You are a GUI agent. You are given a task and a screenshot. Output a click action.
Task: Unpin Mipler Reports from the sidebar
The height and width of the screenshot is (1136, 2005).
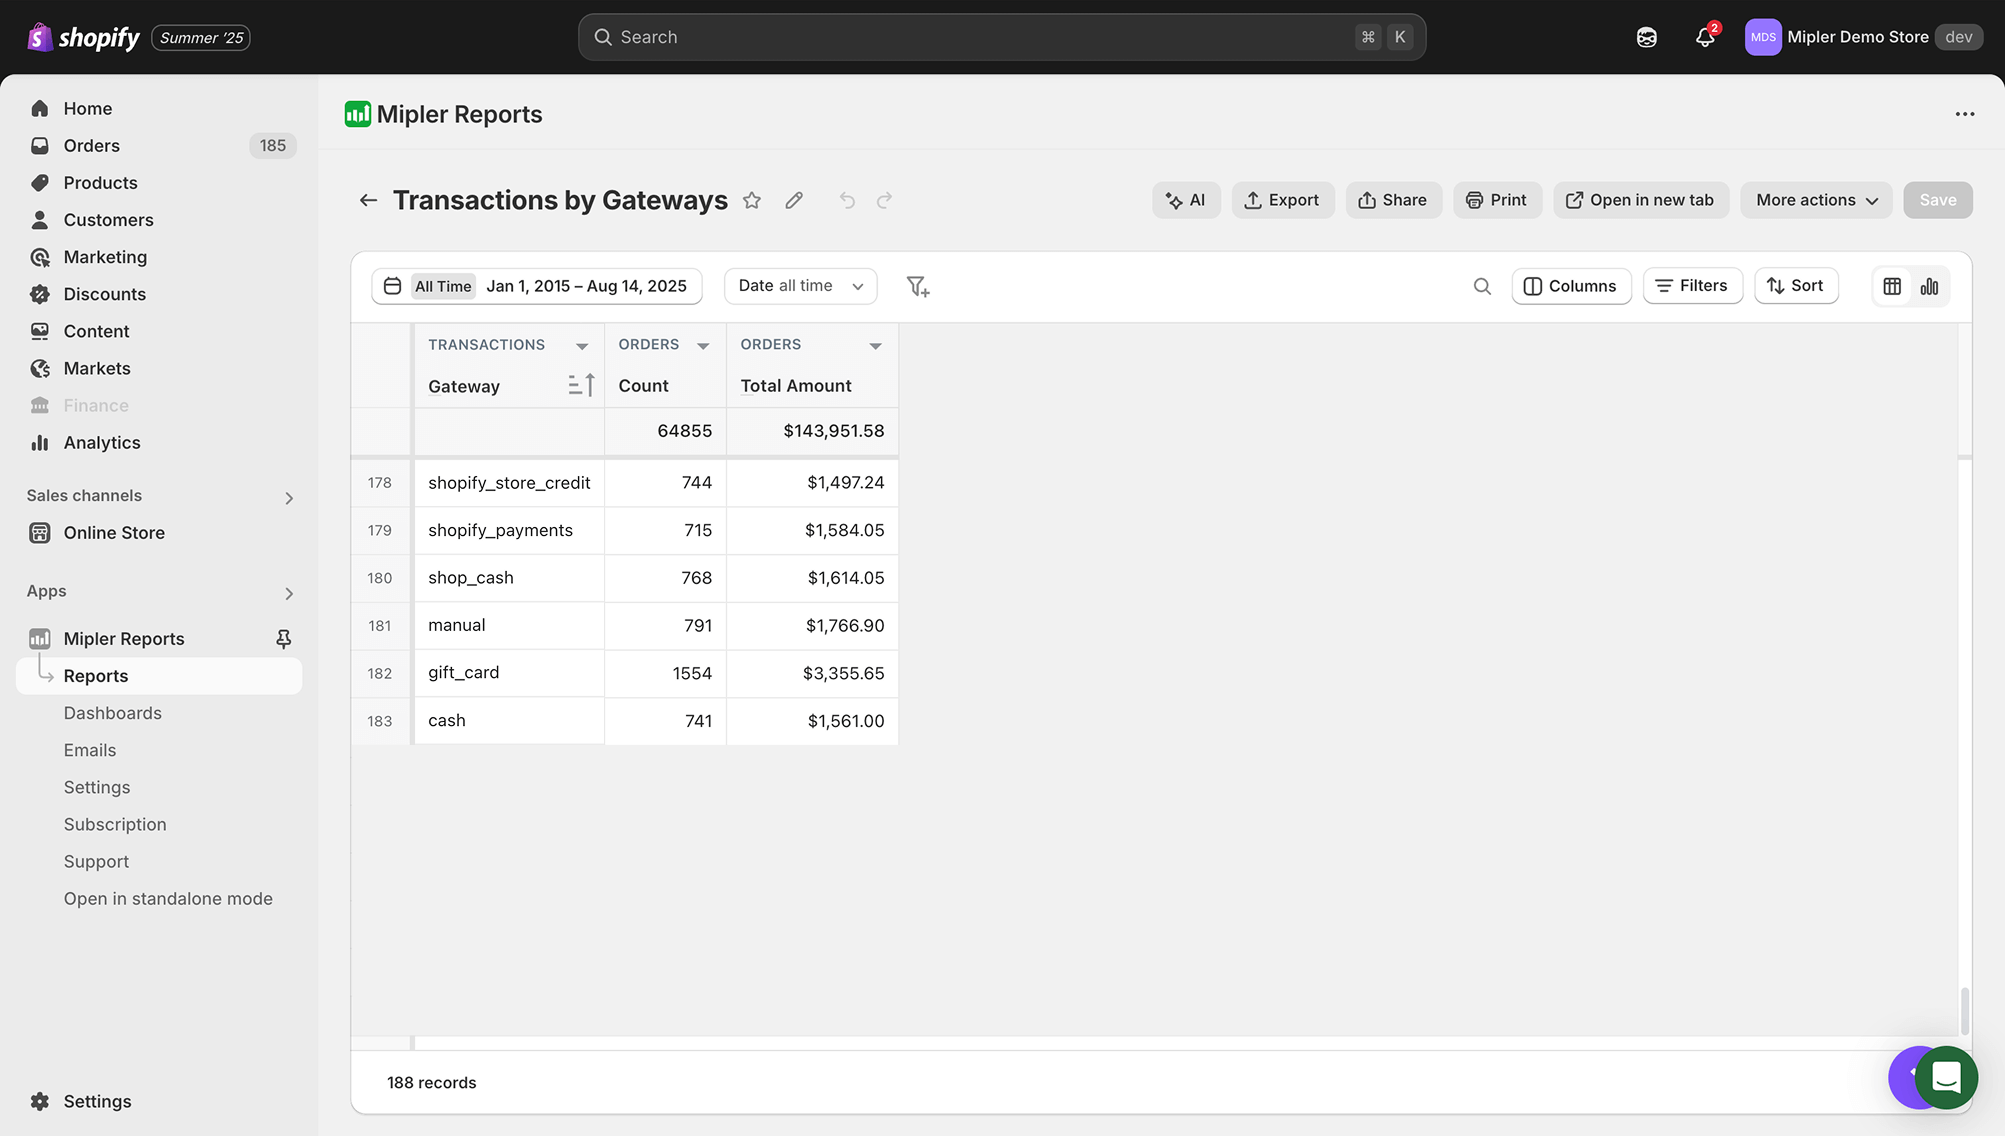[284, 638]
